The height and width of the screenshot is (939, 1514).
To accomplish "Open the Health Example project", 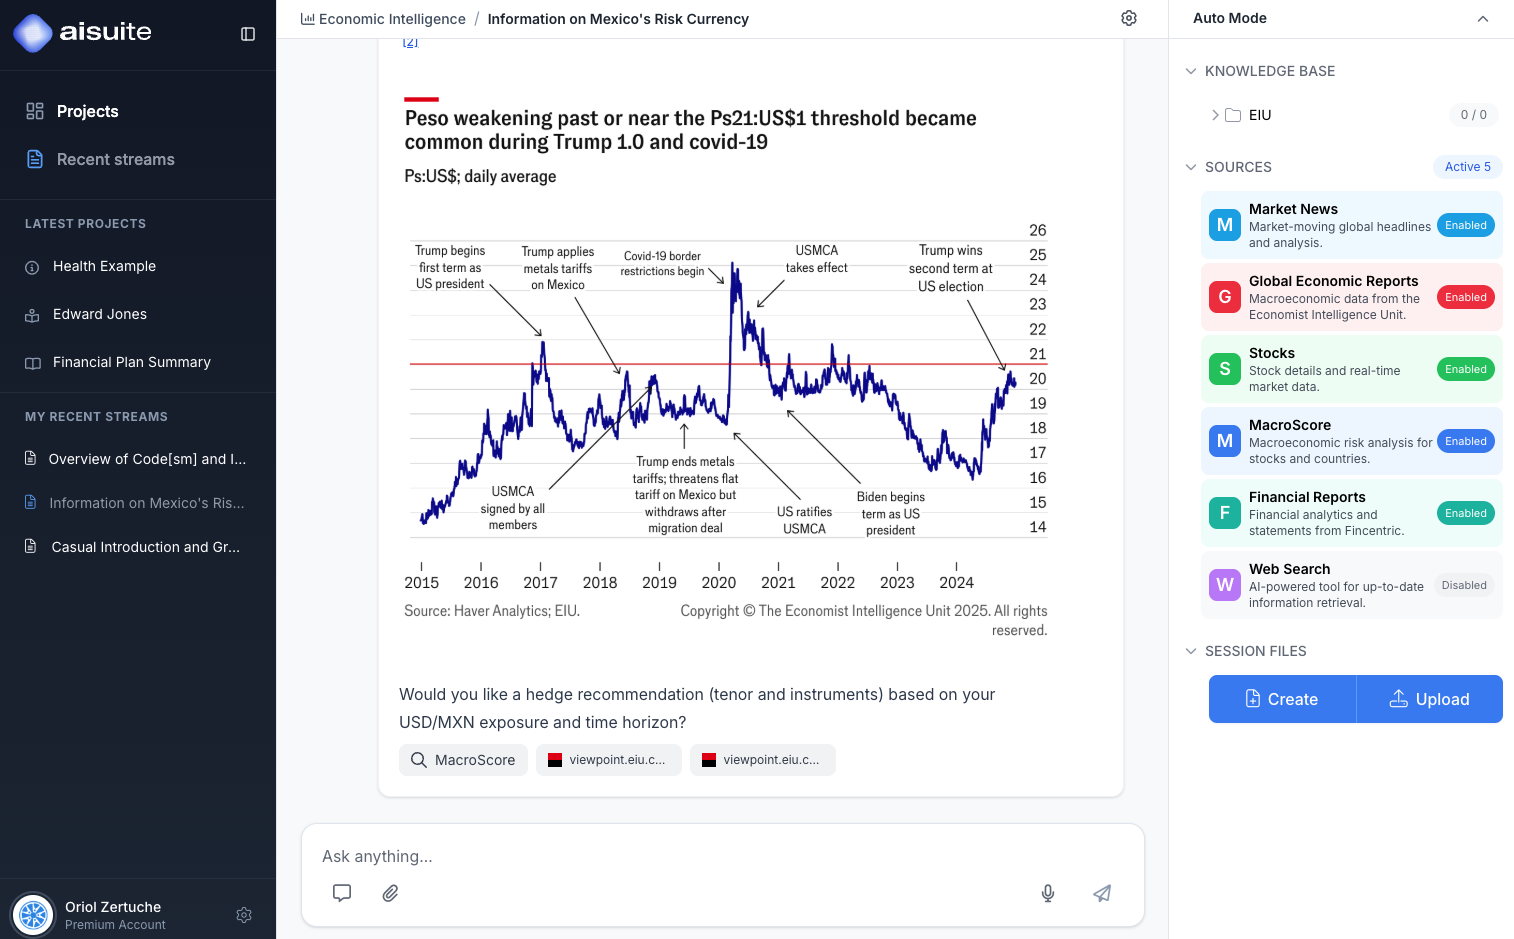I will 104,266.
